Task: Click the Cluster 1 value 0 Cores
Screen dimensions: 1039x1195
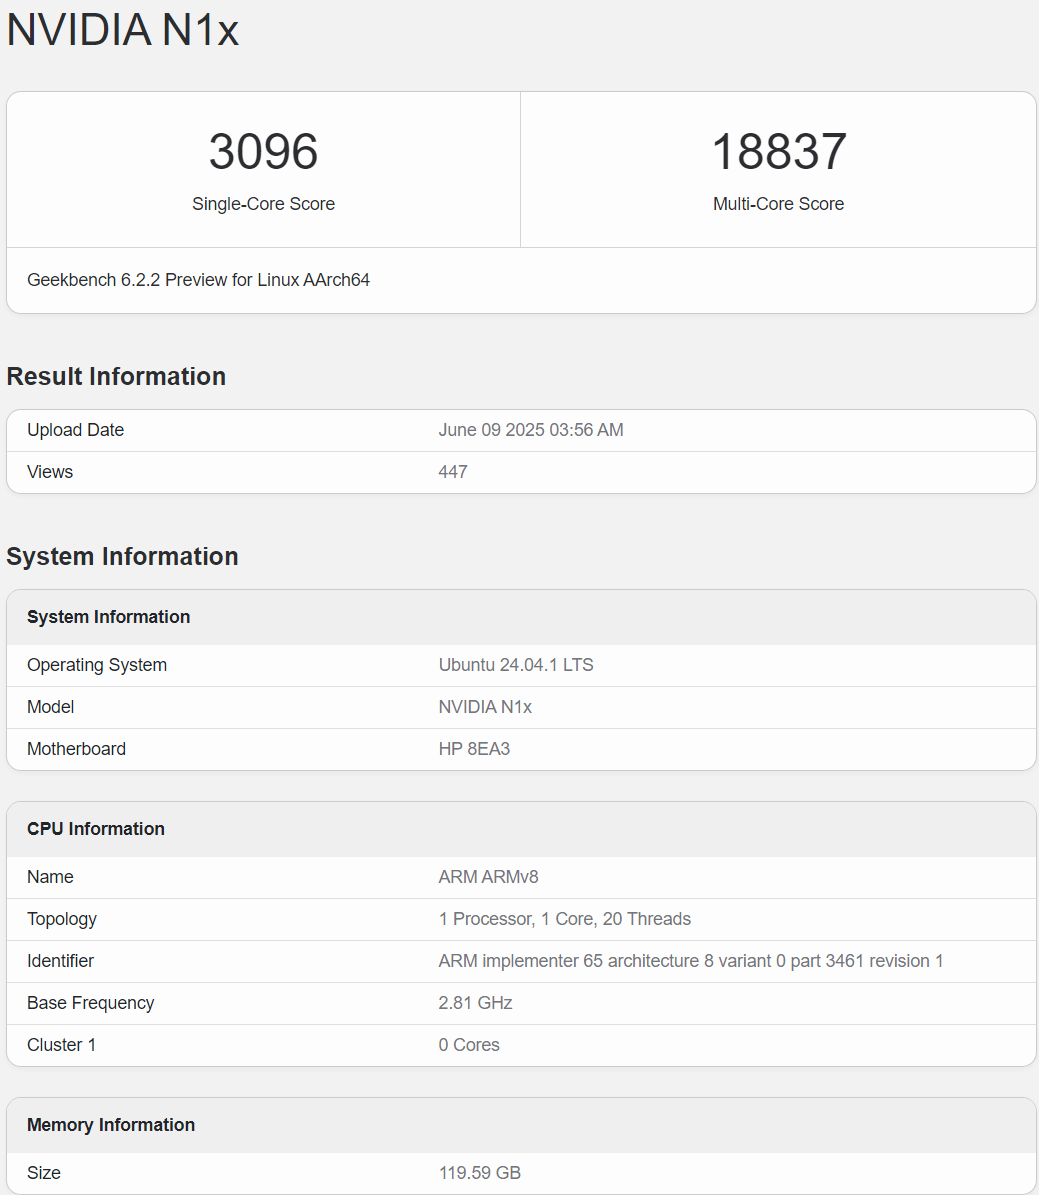Action: pyautogui.click(x=468, y=1045)
